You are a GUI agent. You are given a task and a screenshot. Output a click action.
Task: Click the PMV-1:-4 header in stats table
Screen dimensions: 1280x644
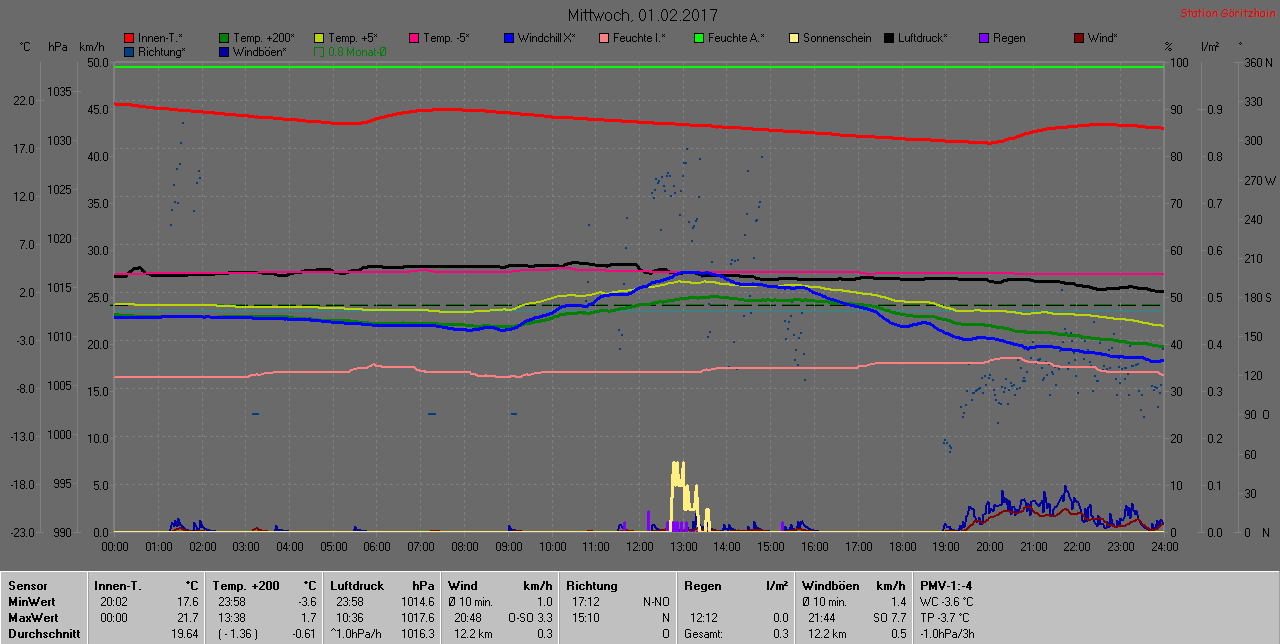946,585
